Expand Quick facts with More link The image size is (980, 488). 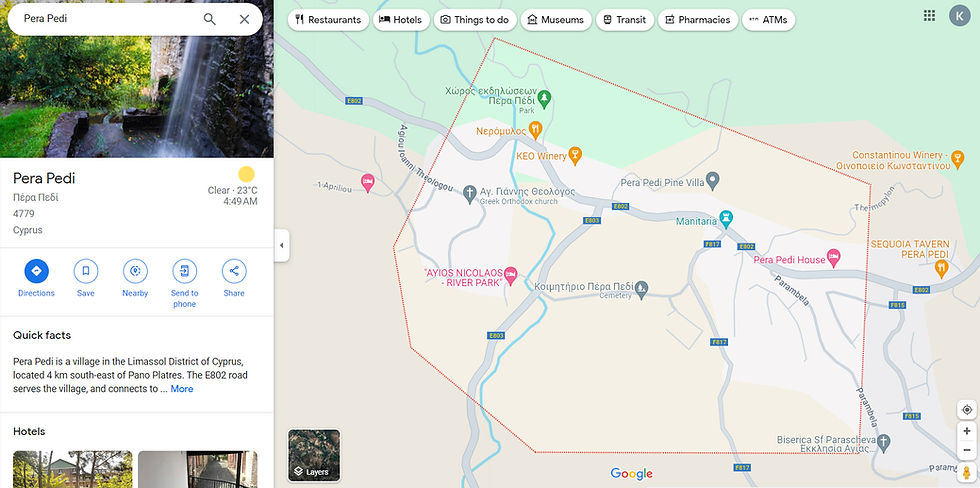click(x=182, y=389)
